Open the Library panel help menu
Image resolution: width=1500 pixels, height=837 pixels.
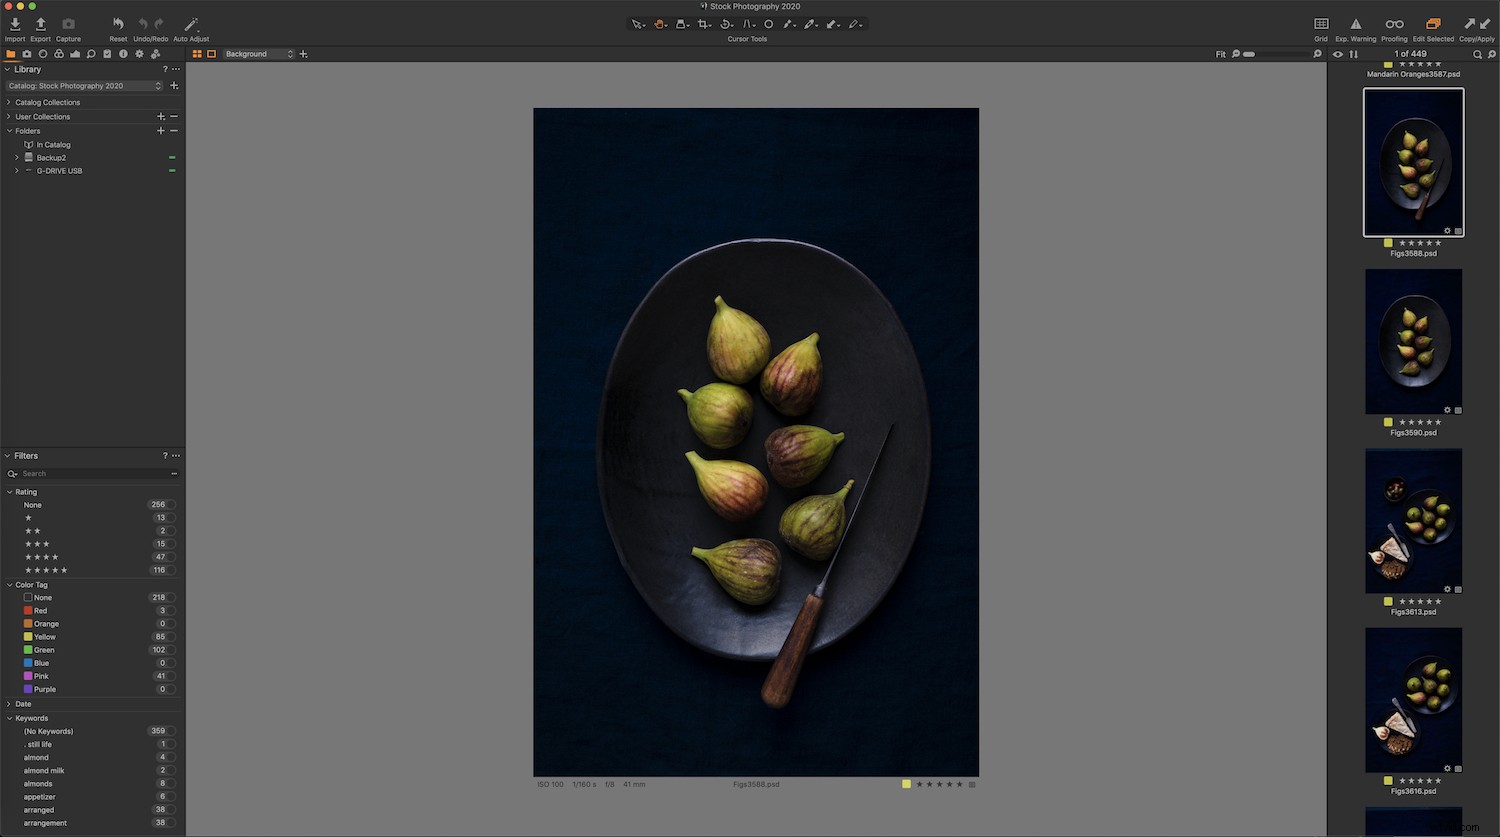tap(165, 69)
